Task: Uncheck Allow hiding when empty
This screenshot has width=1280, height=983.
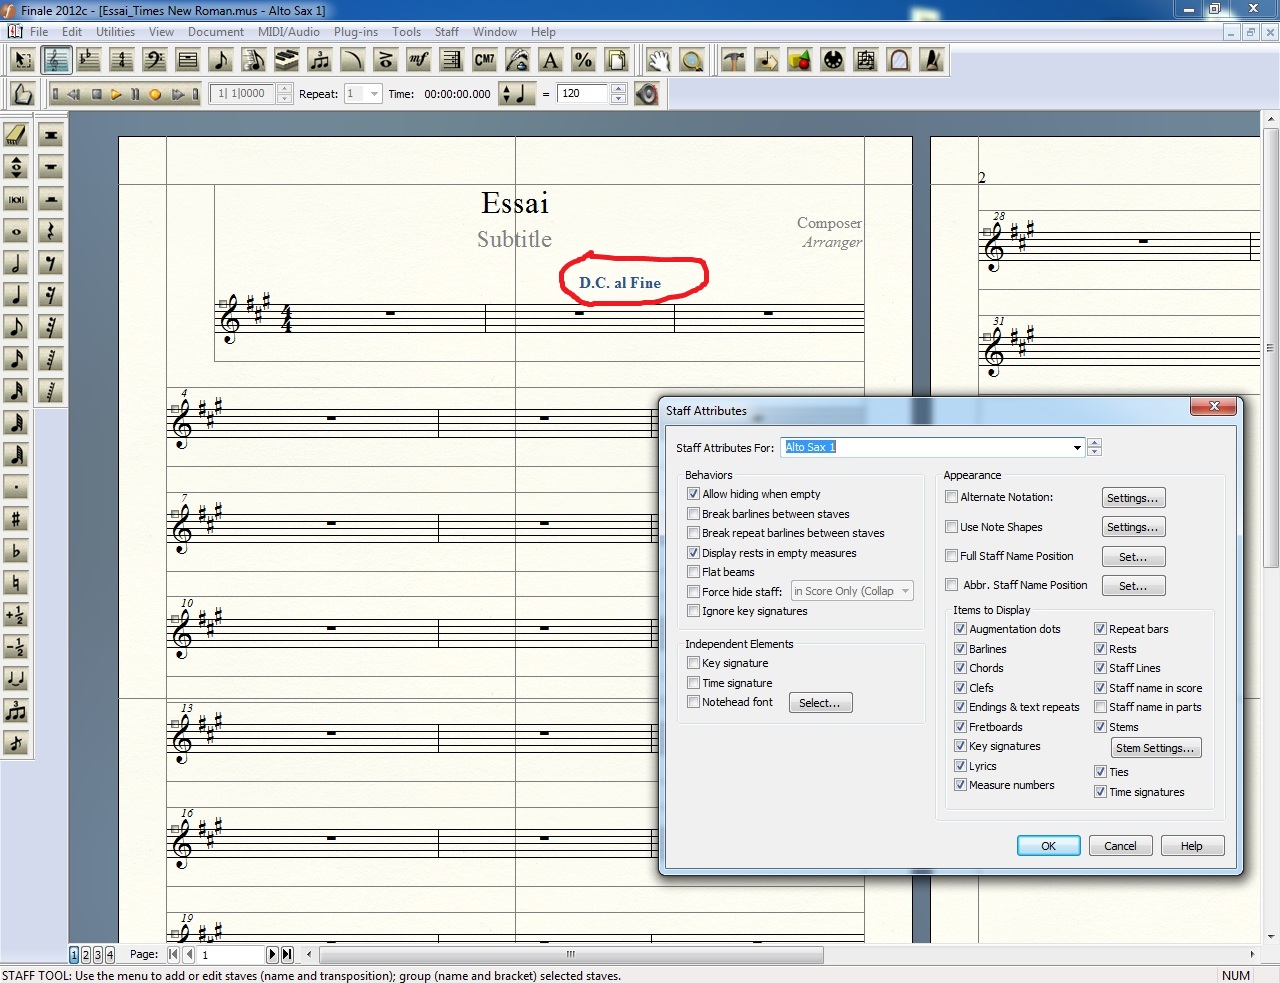Action: [693, 494]
